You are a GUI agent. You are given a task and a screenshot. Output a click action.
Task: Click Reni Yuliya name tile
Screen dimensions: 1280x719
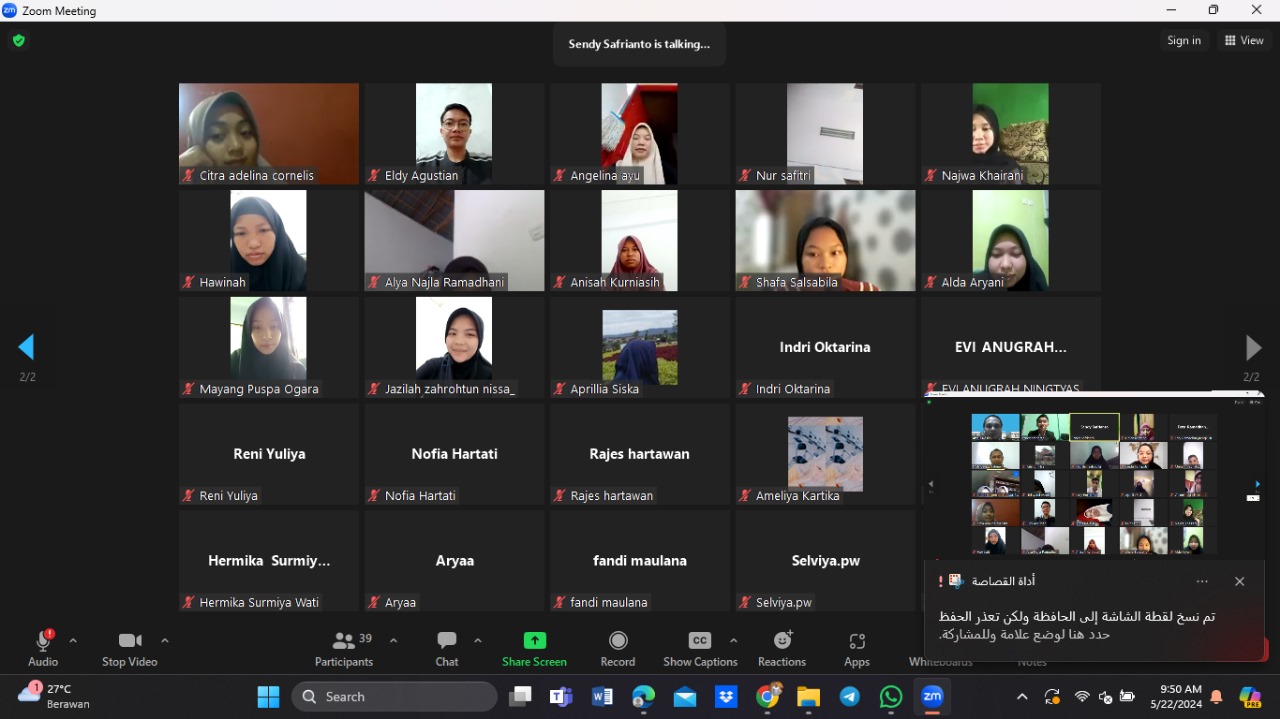point(269,454)
